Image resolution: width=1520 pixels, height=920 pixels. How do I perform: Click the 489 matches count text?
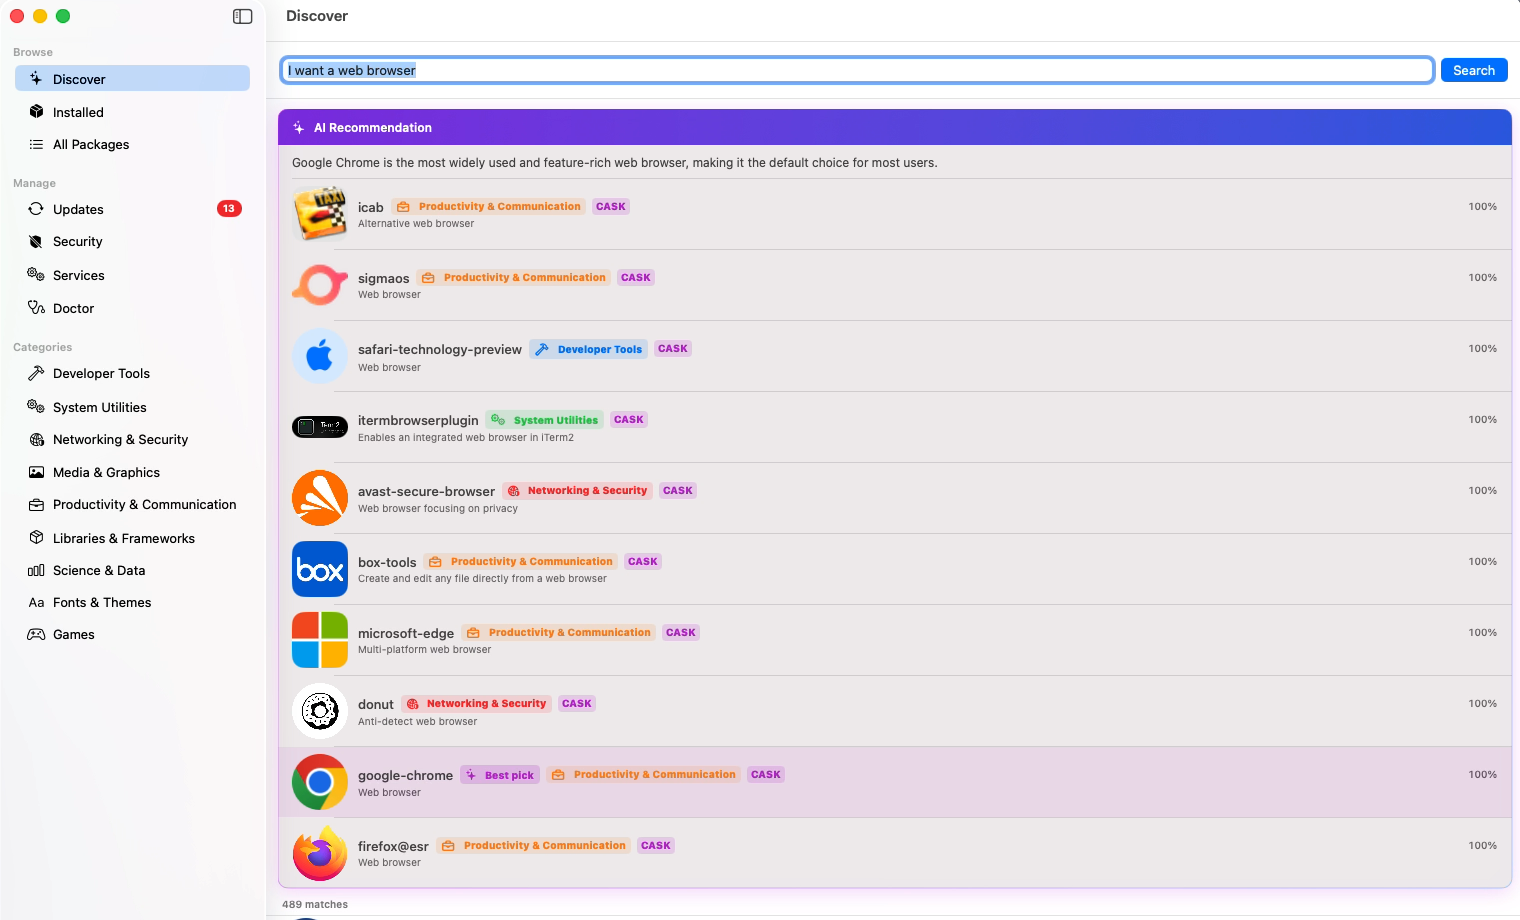(315, 904)
